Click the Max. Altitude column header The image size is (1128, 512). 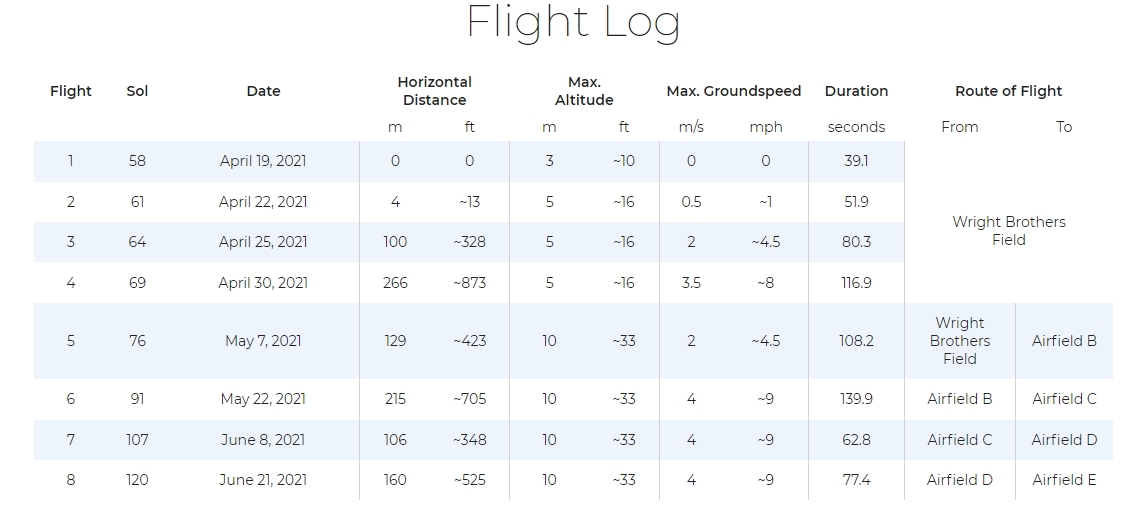click(x=584, y=91)
